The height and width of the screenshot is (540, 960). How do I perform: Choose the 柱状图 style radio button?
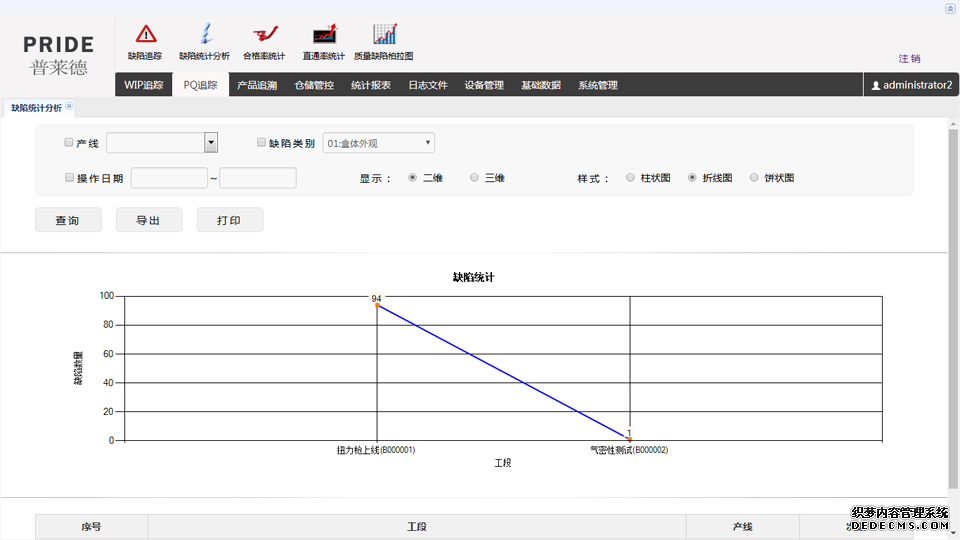(630, 178)
